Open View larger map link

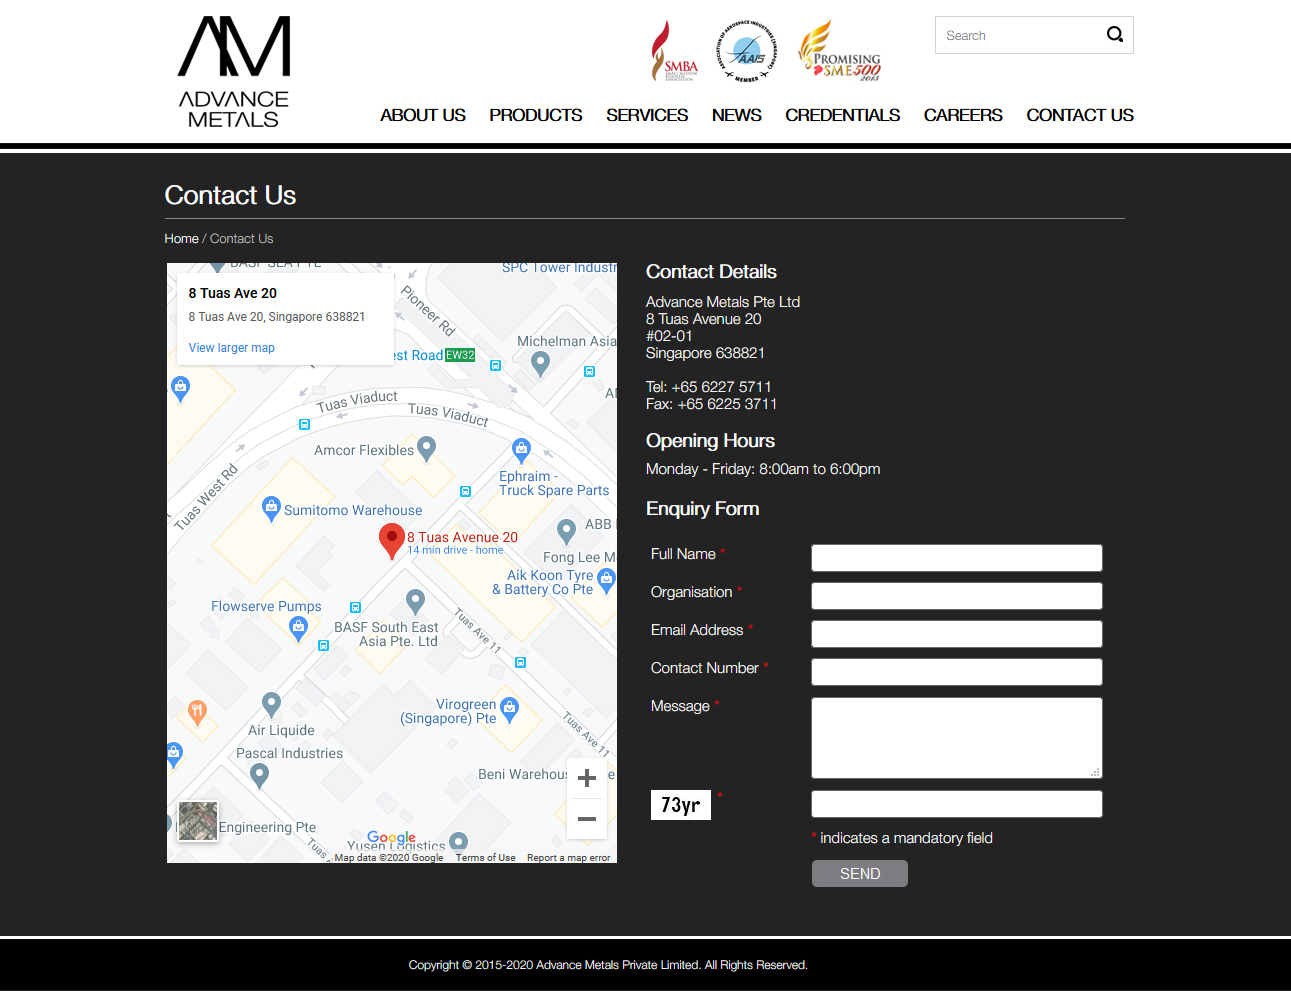tap(231, 348)
